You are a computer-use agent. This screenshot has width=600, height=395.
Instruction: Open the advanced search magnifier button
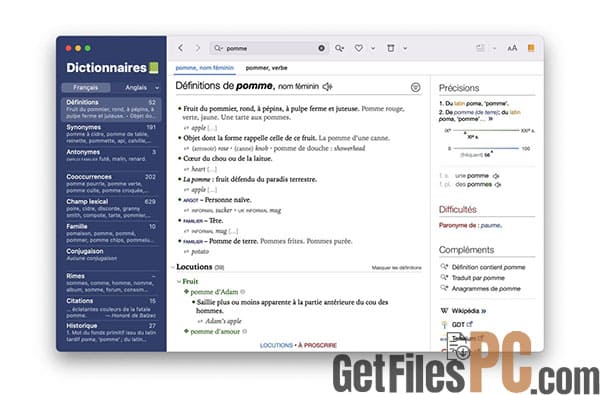[x=339, y=48]
